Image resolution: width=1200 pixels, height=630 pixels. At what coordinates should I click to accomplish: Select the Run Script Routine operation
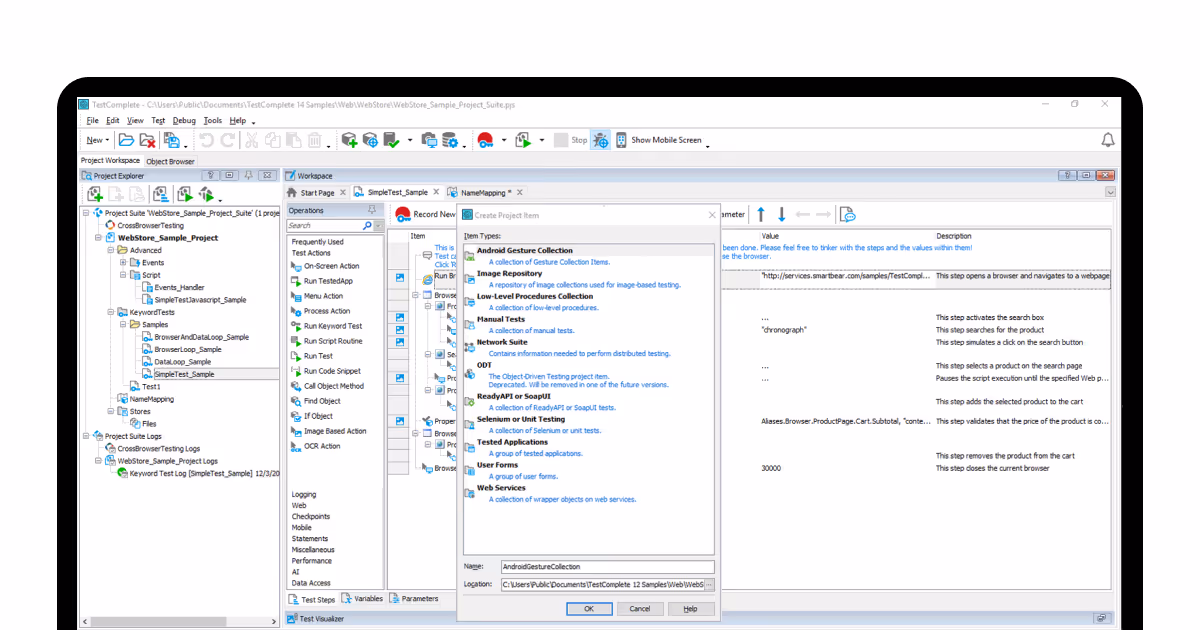[326, 341]
